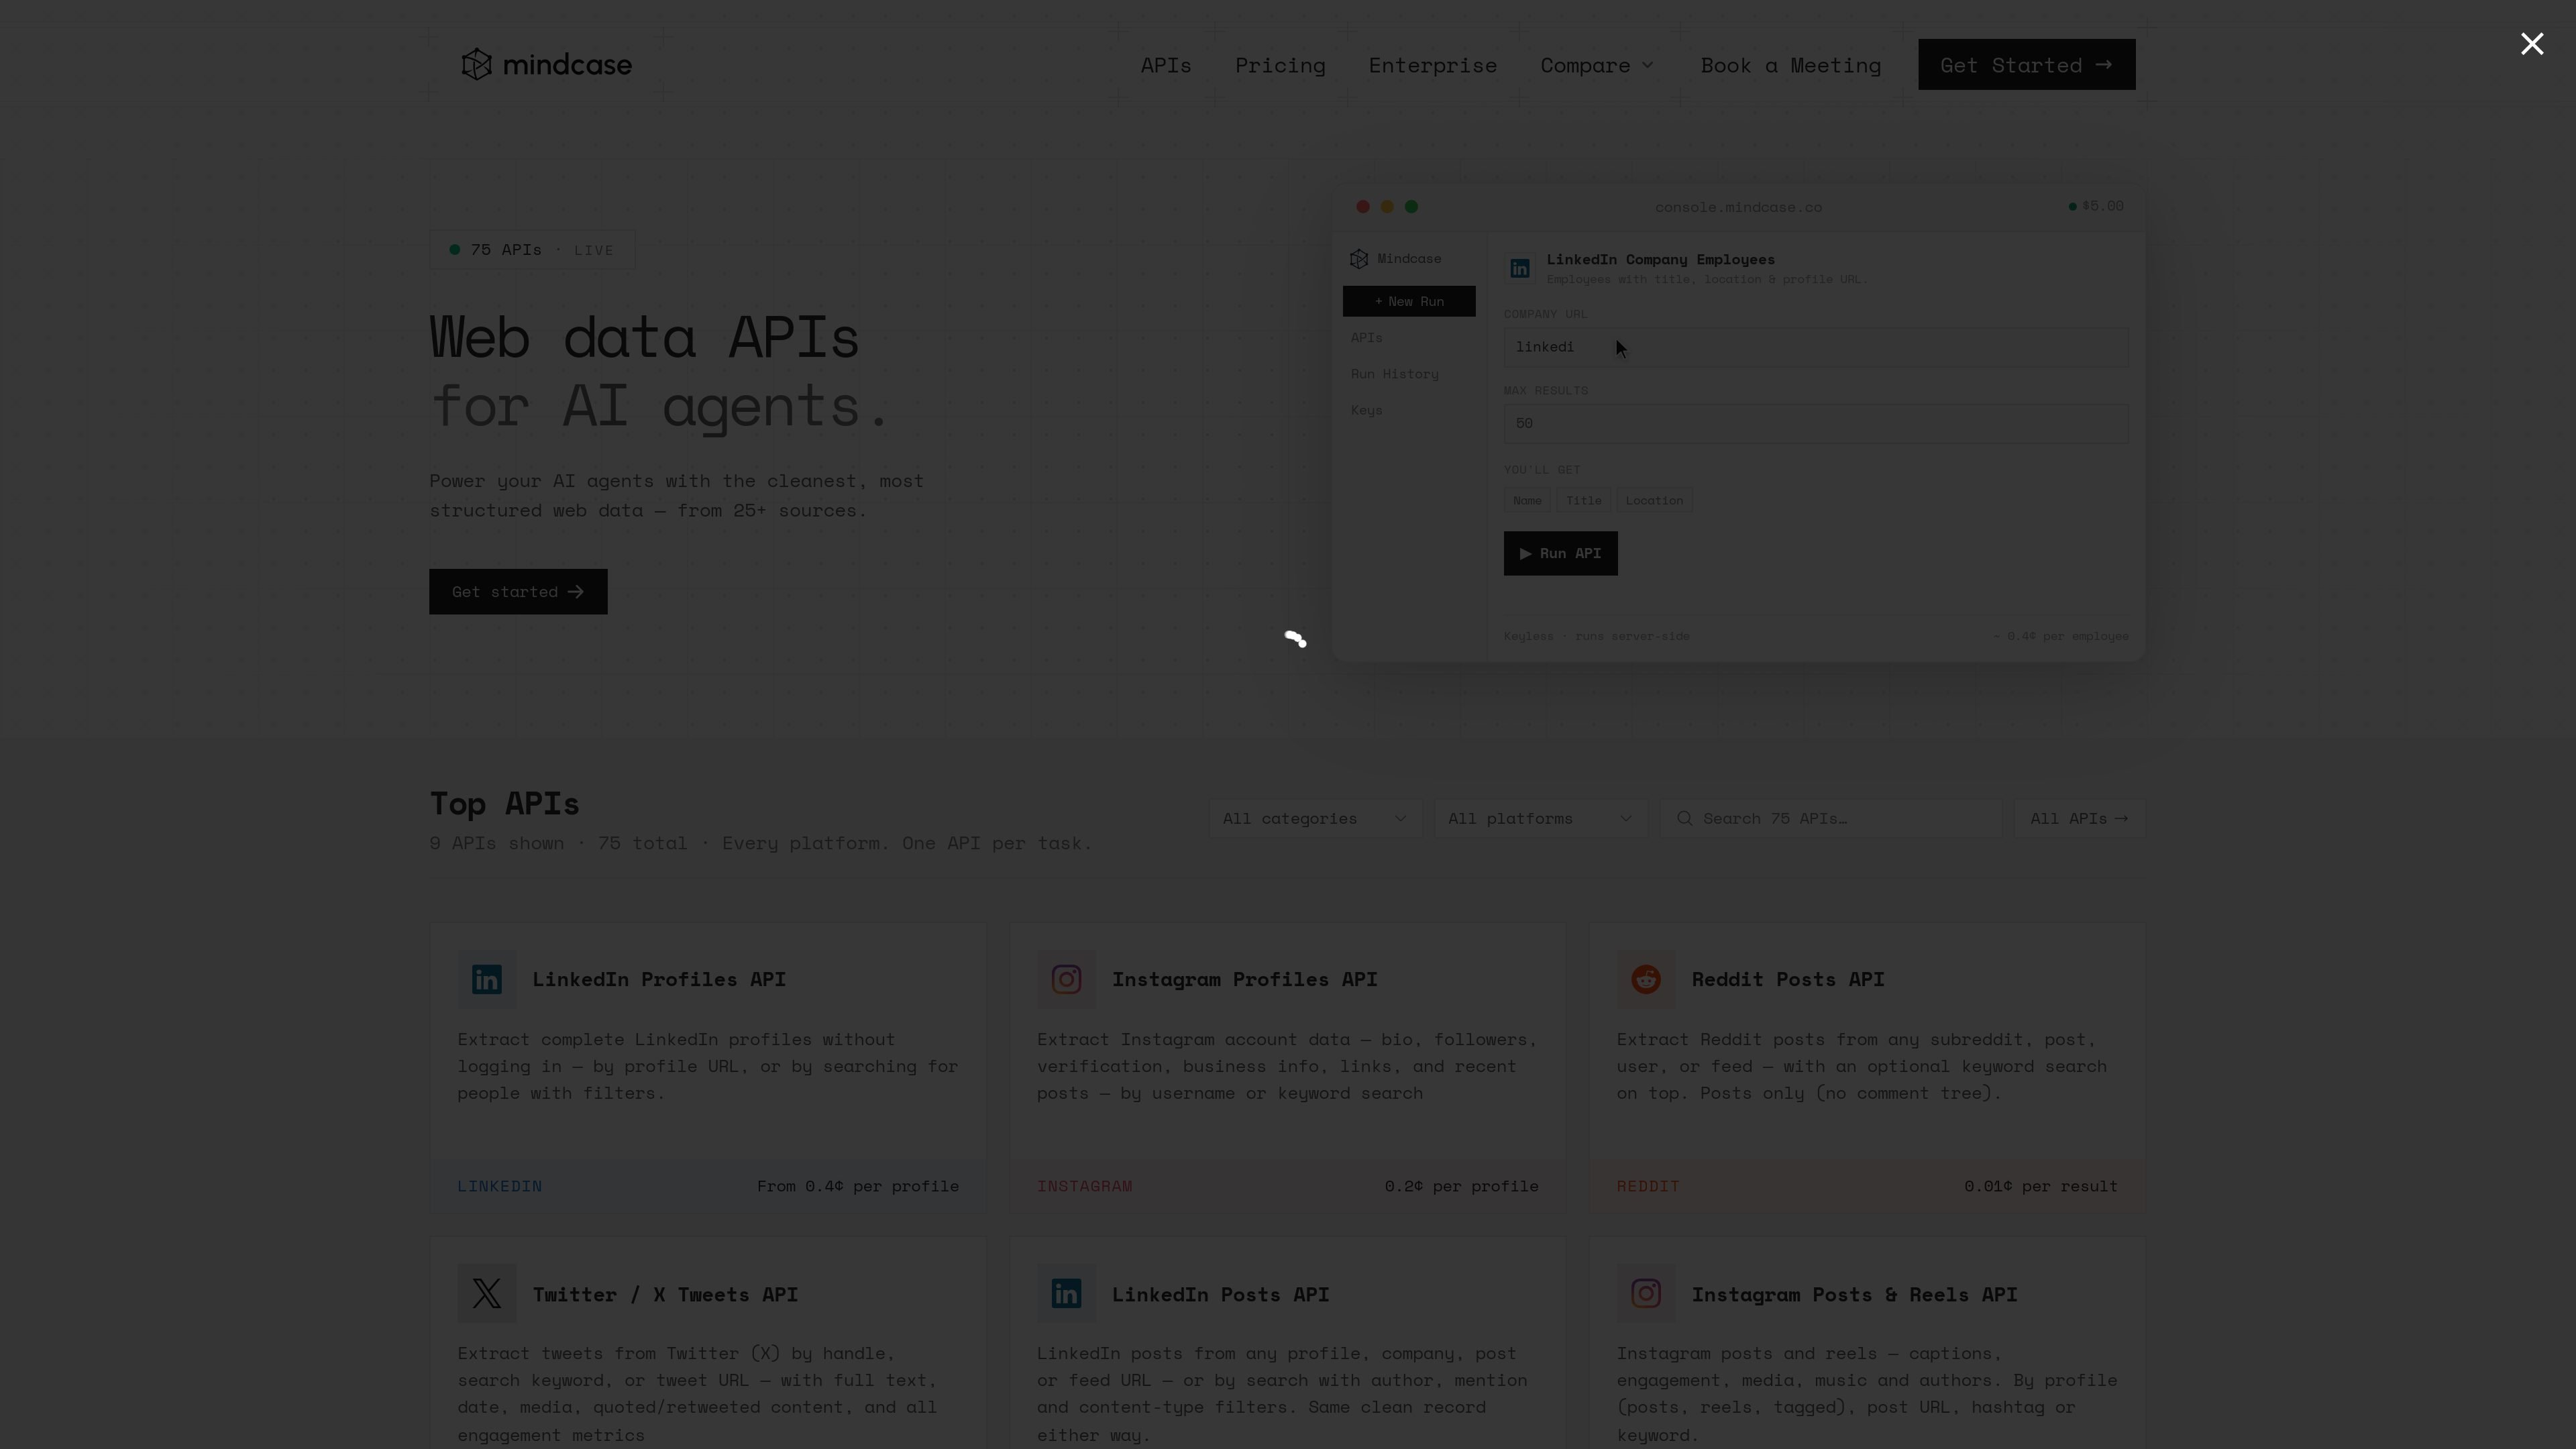
Task: Select APIs in console sidebar
Action: tap(1366, 338)
